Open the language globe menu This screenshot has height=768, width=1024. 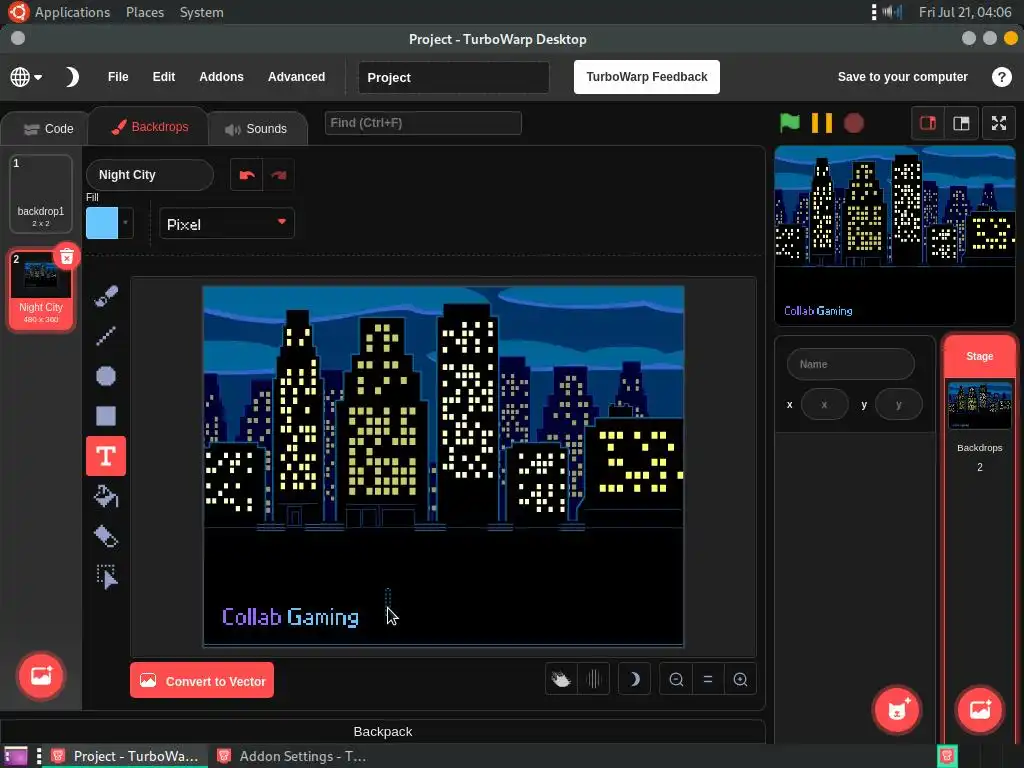(26, 77)
